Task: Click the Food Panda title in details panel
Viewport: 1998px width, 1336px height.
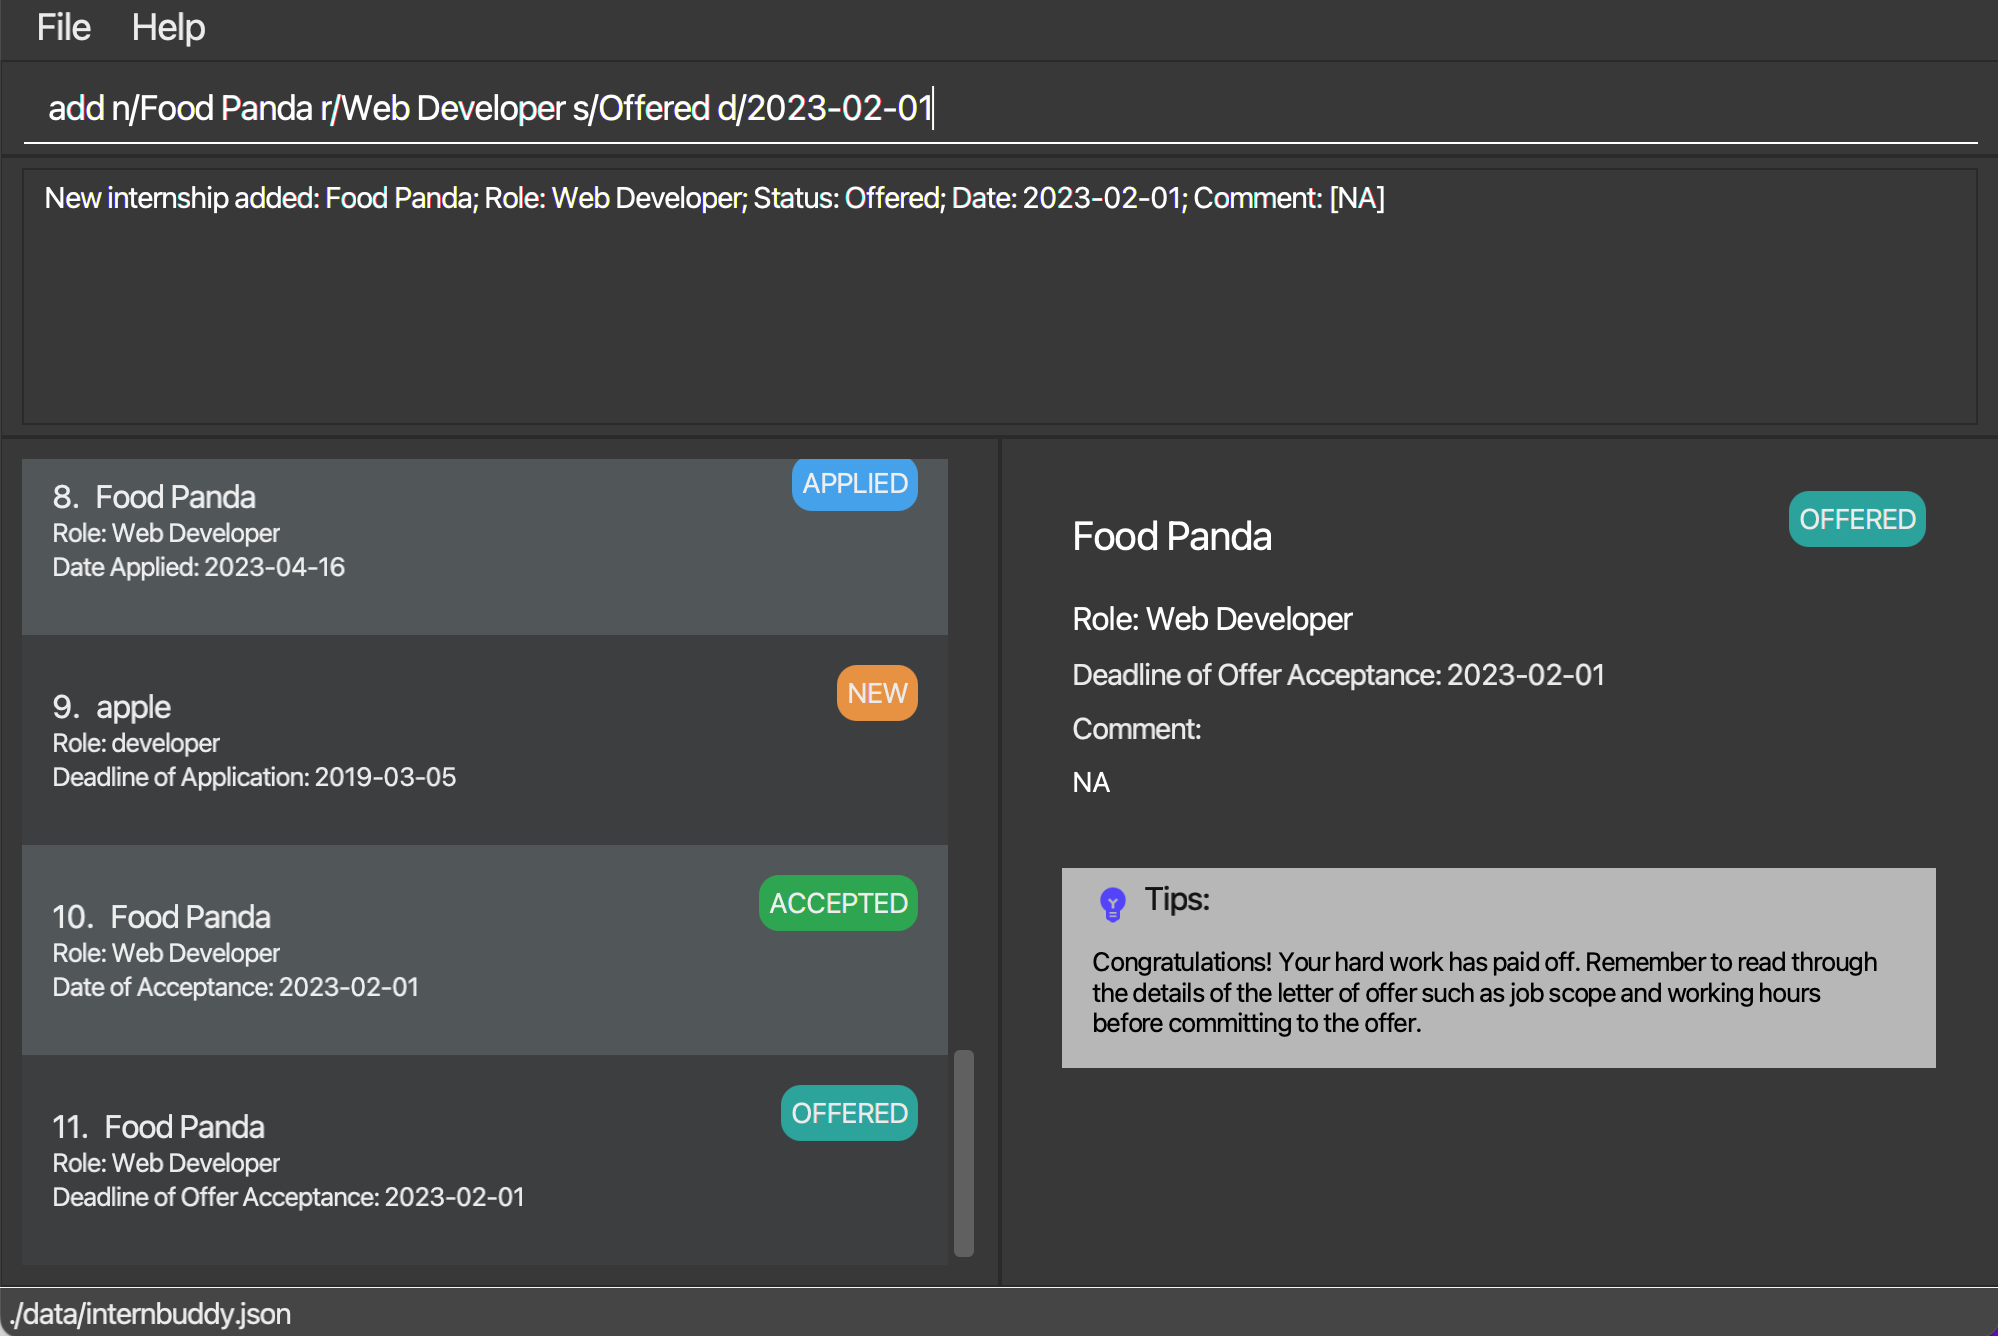Action: point(1172,537)
